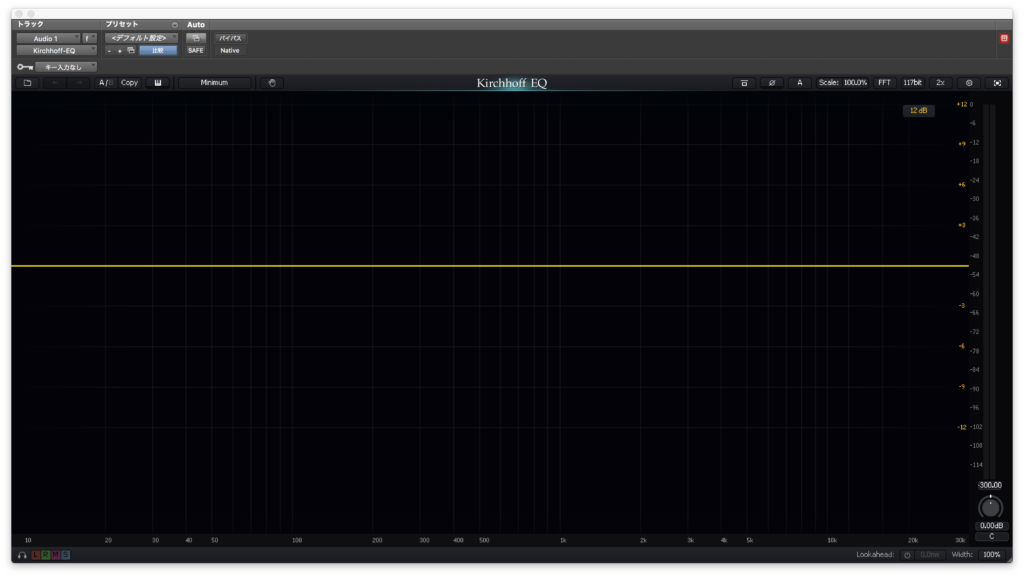Toggle the A/B comparison button
This screenshot has height=577, width=1024.
pyautogui.click(x=104, y=83)
